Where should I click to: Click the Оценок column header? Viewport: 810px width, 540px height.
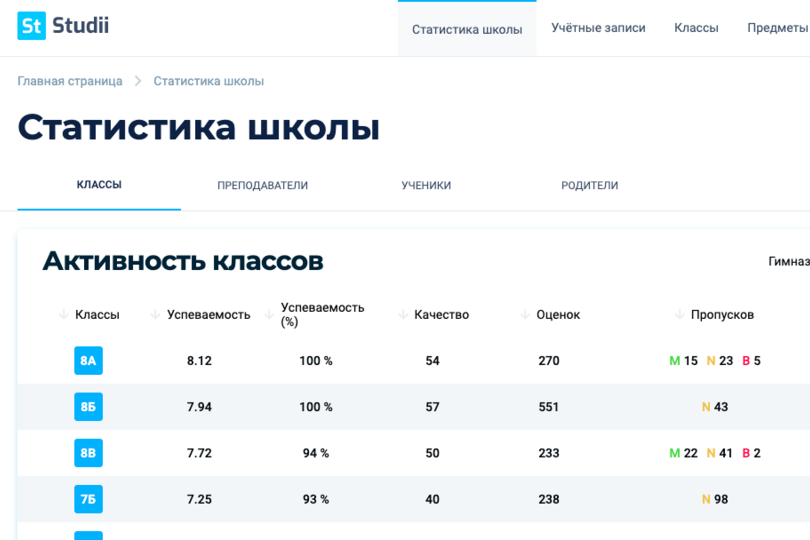coord(558,315)
